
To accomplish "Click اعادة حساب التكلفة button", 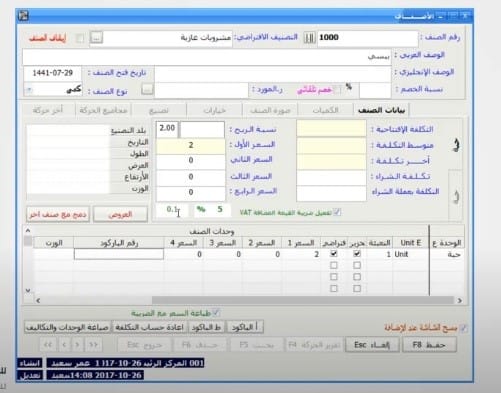I will pos(149,327).
